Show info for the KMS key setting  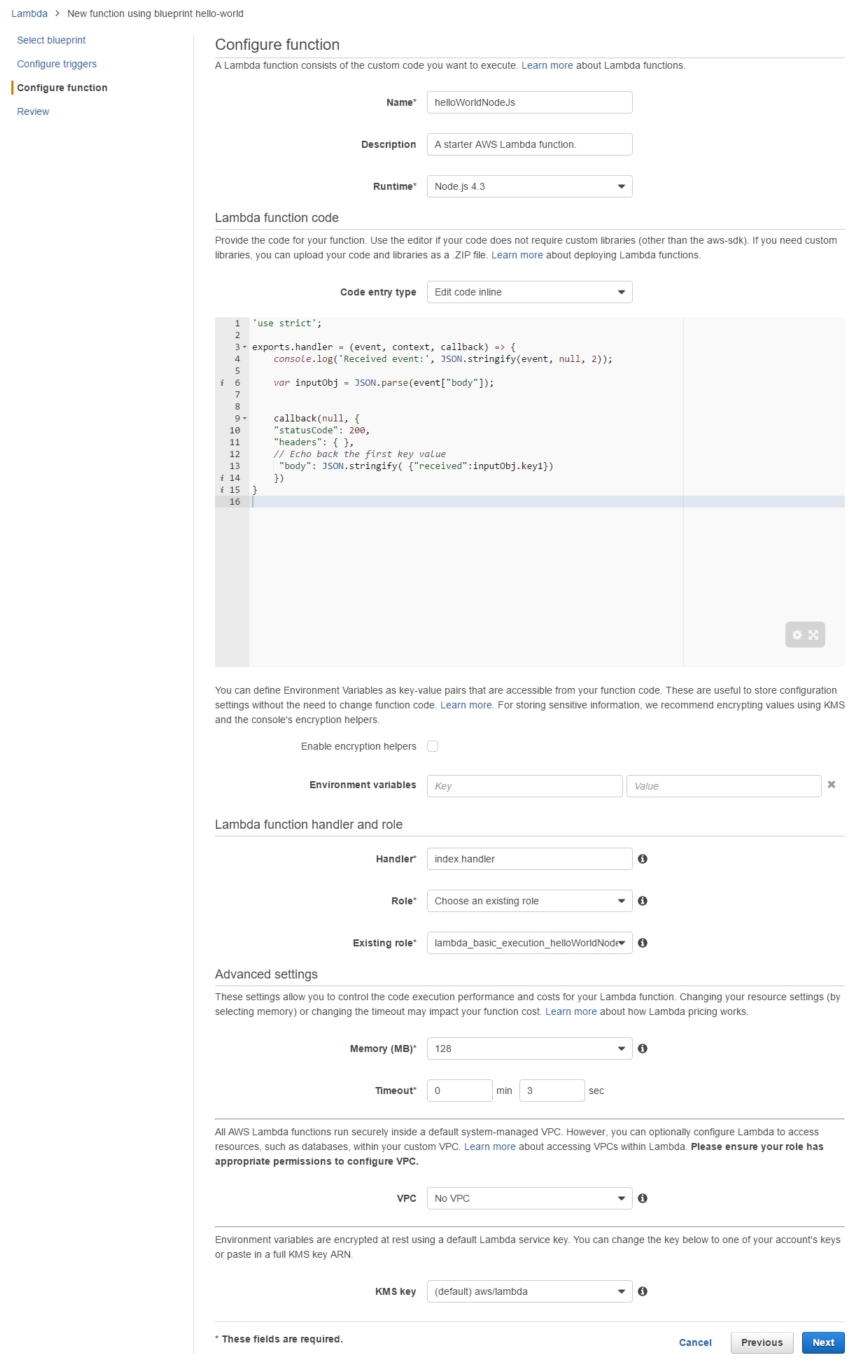[643, 1291]
